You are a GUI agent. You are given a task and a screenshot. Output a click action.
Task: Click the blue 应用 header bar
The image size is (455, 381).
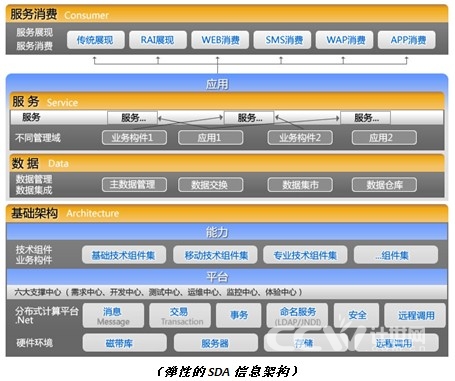pyautogui.click(x=227, y=83)
